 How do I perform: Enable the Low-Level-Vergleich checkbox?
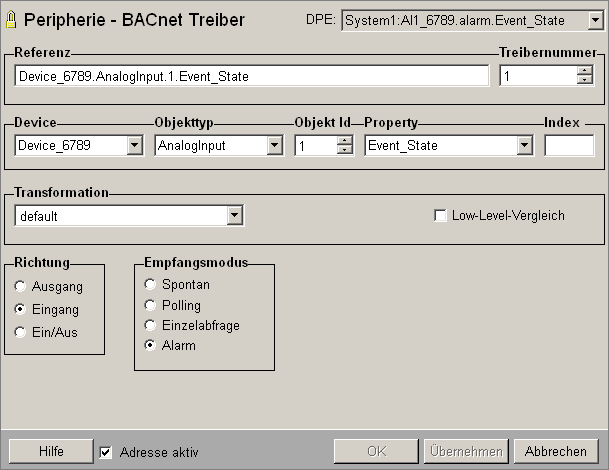[440, 215]
